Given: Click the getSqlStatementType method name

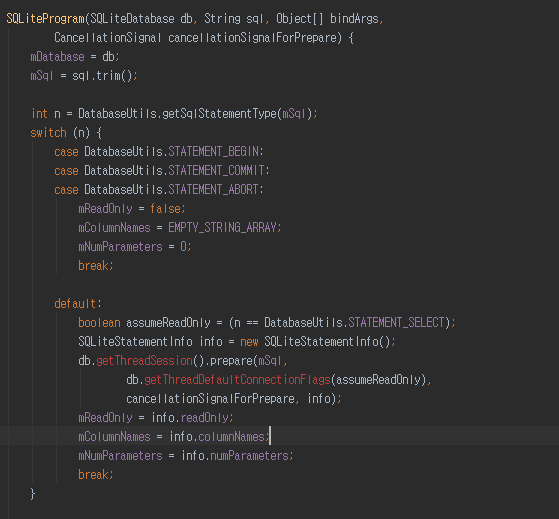Looking at the screenshot, I should click(219, 114).
